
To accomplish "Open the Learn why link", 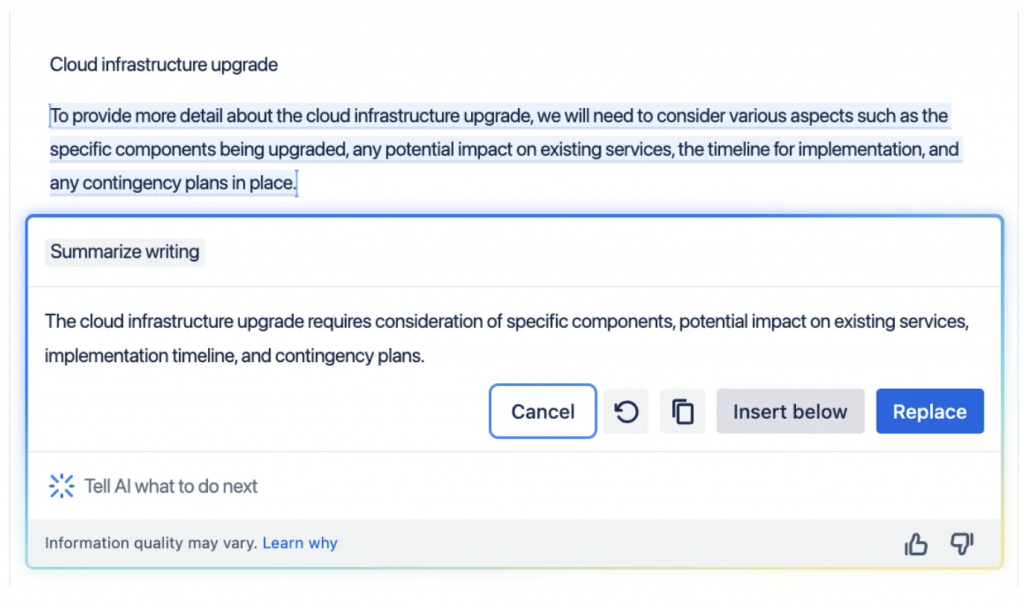I will coord(300,543).
